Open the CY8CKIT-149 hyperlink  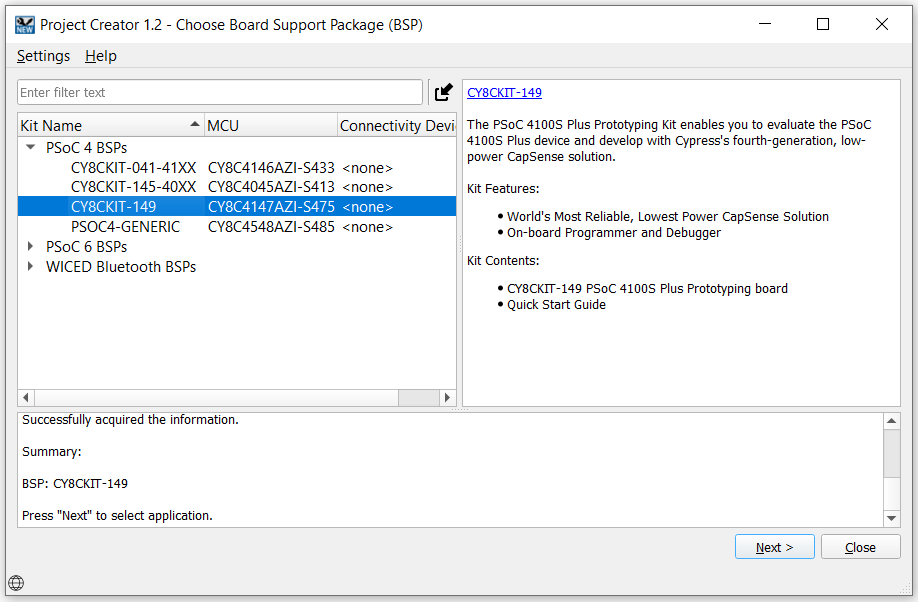(x=504, y=93)
